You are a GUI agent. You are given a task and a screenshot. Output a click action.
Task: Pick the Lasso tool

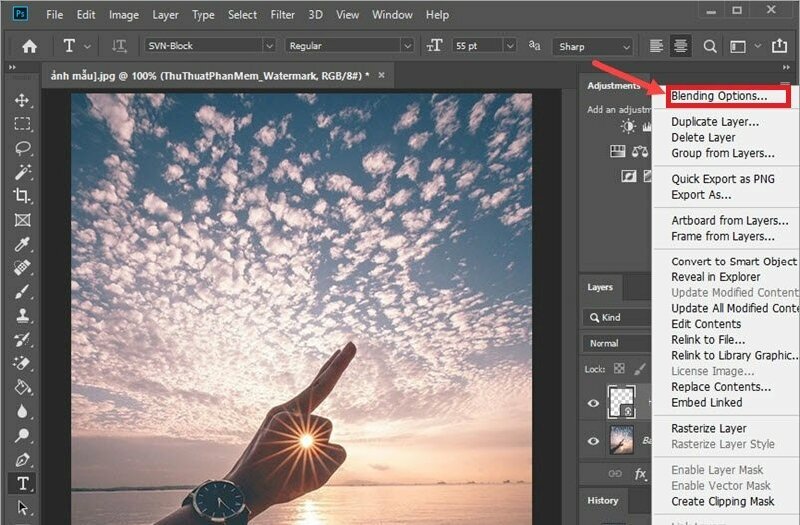22,148
